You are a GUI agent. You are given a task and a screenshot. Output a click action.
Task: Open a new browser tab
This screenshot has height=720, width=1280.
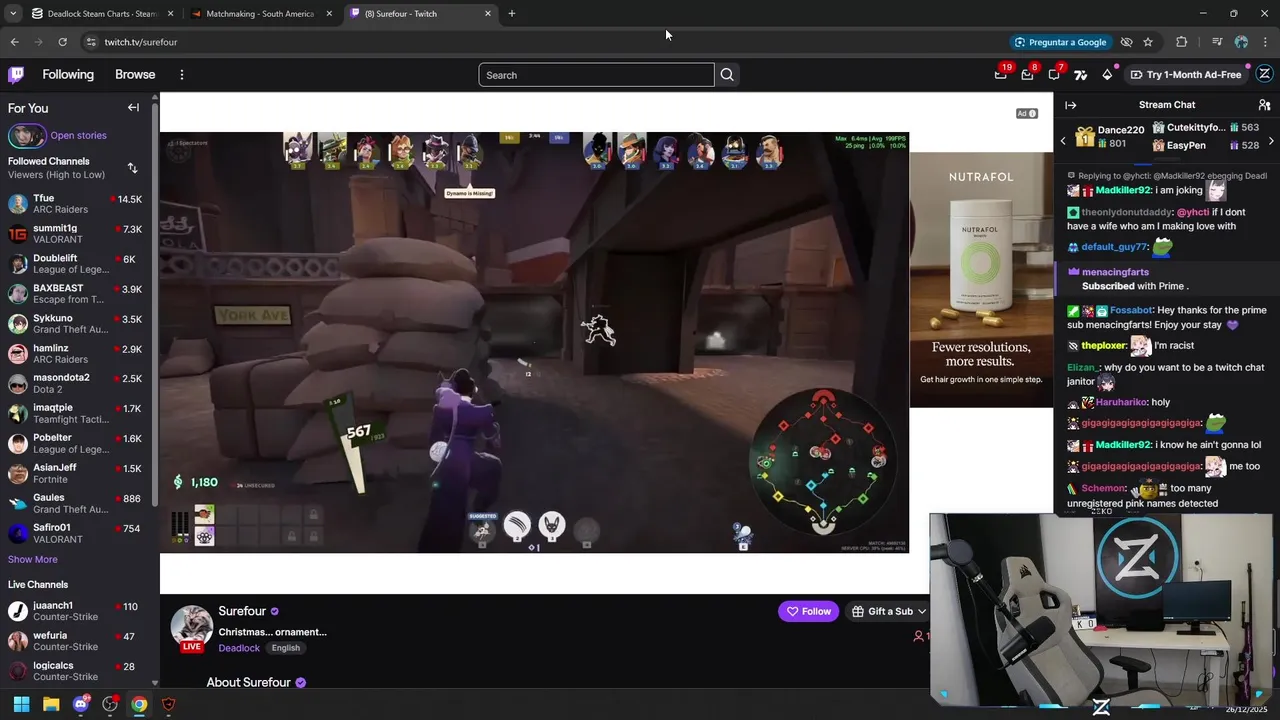tap(512, 14)
